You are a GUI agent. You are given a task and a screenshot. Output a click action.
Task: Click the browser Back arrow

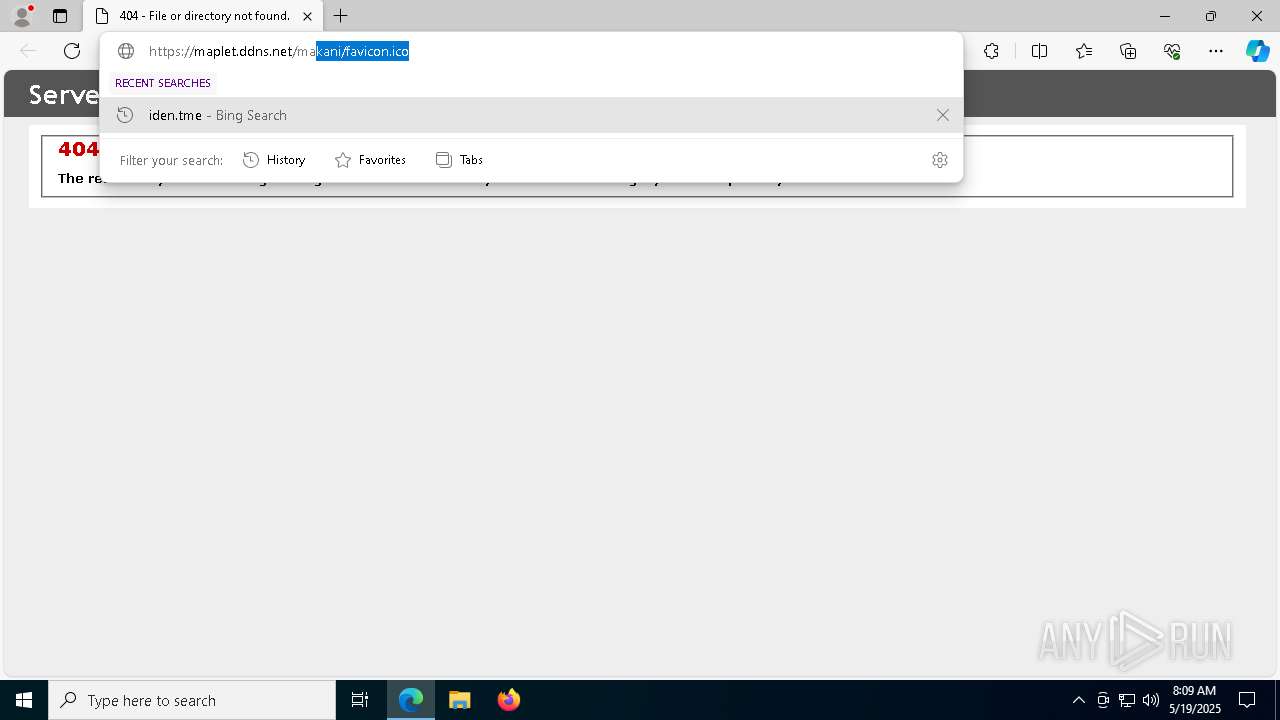click(x=28, y=51)
